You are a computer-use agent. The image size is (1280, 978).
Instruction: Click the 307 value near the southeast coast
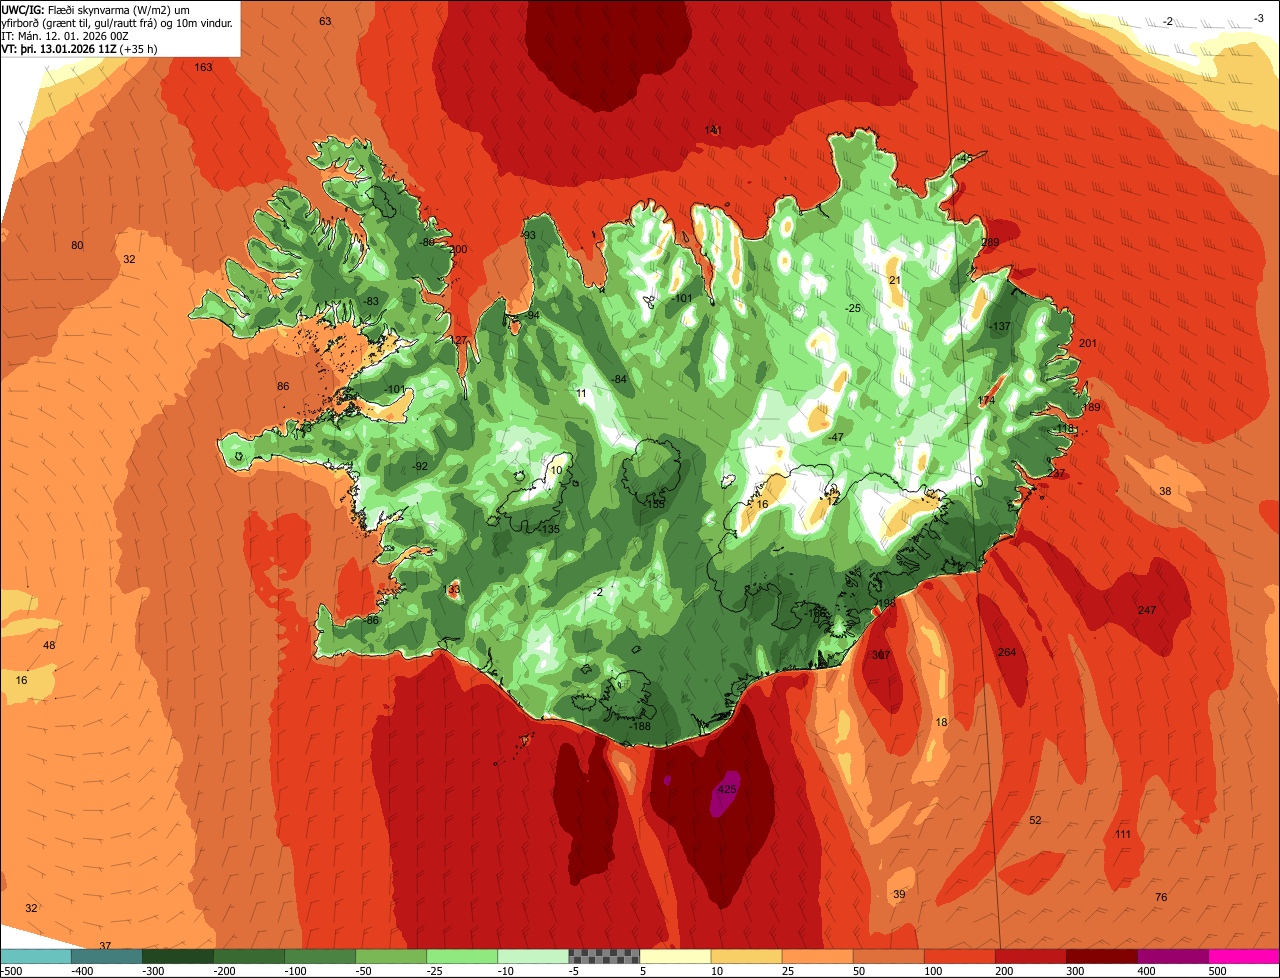881,655
